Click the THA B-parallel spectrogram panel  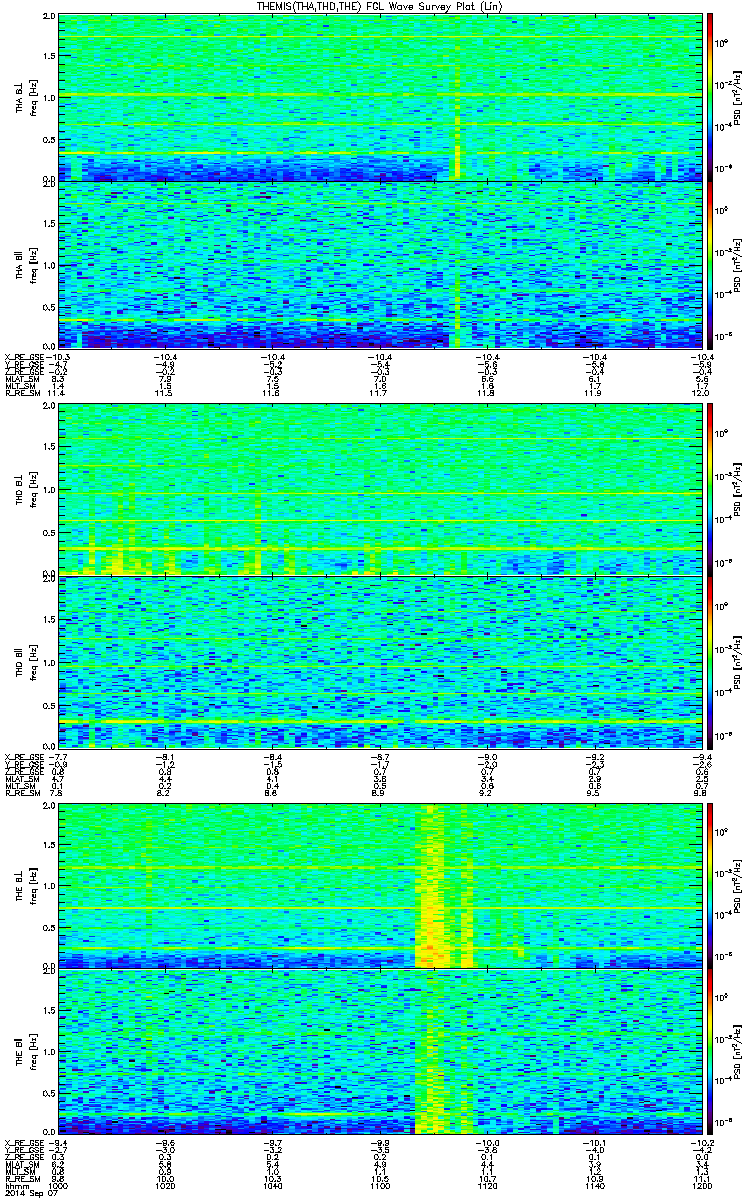point(378,264)
